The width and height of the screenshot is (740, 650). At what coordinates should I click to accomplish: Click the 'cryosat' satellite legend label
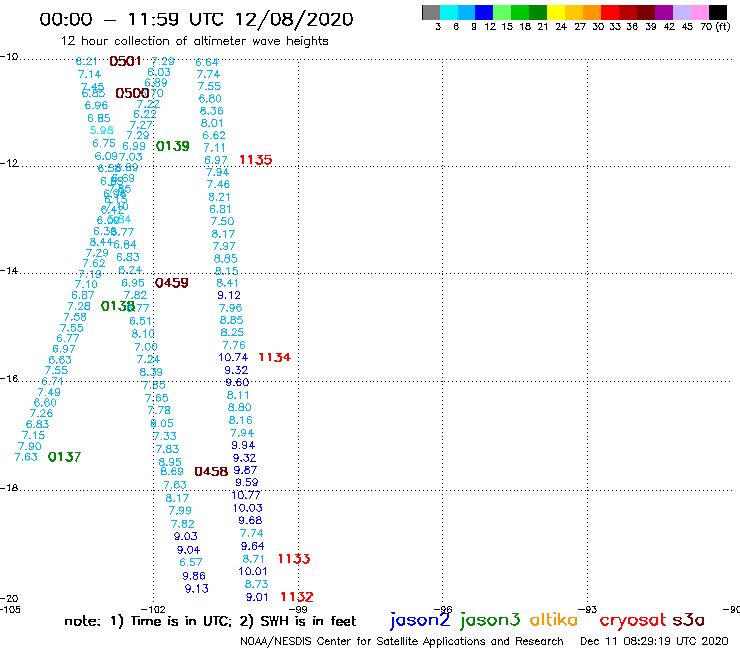click(x=633, y=620)
